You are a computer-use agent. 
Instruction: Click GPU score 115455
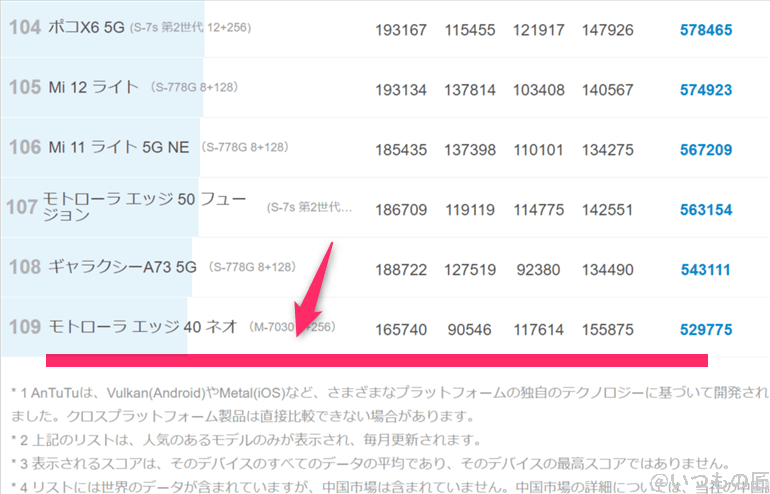[x=469, y=30]
